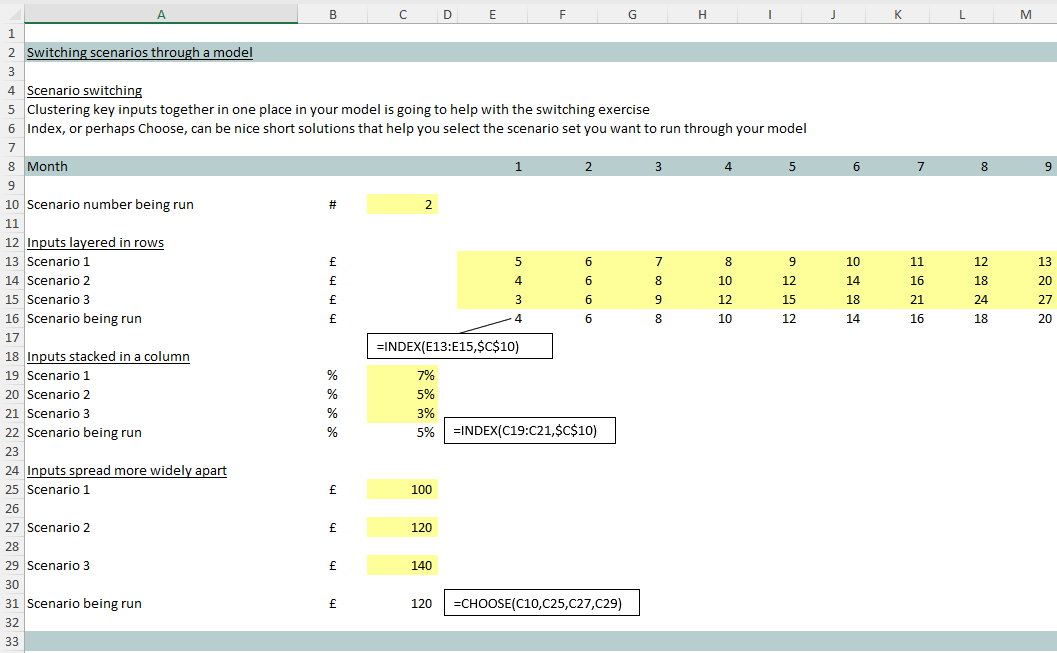Select the row 22 header

[x=11, y=433]
